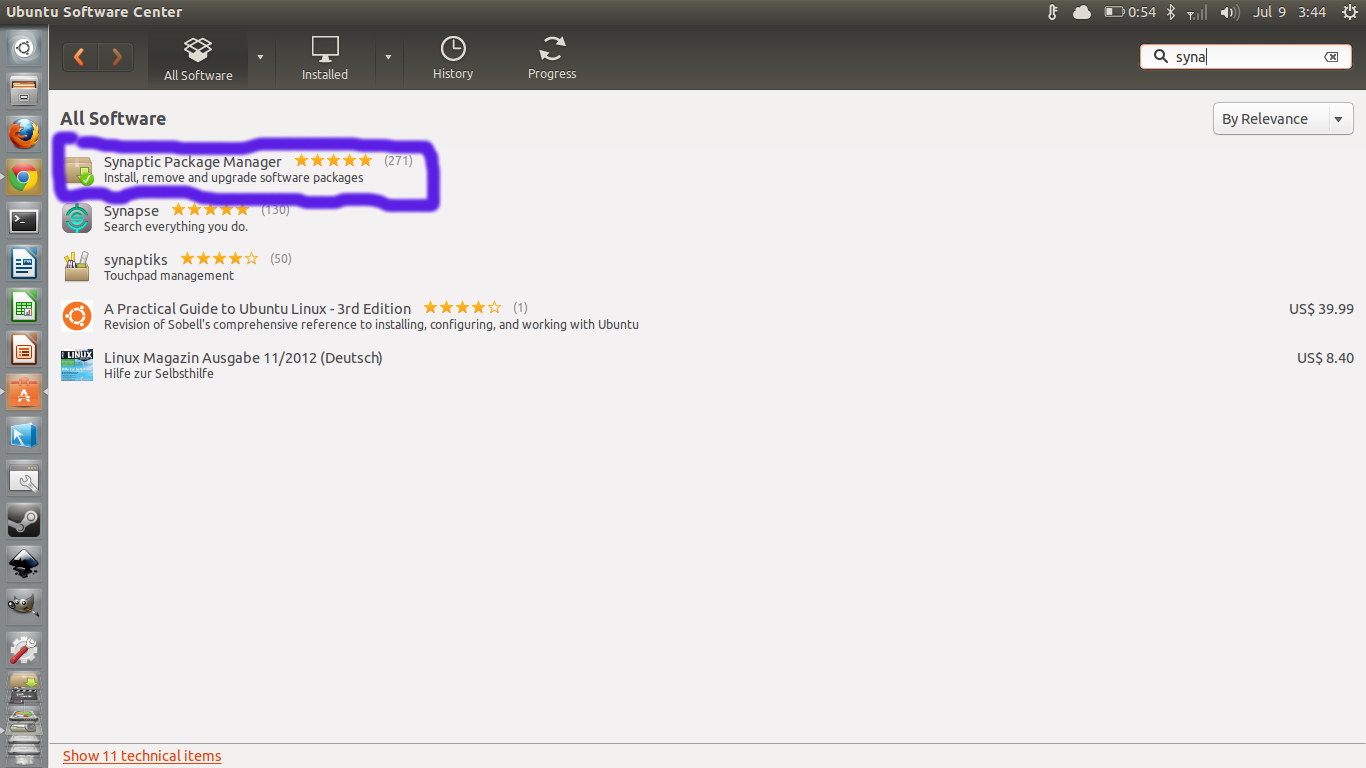The image size is (1366, 768).
Task: Click the 'All Software' heading
Action: click(x=113, y=119)
